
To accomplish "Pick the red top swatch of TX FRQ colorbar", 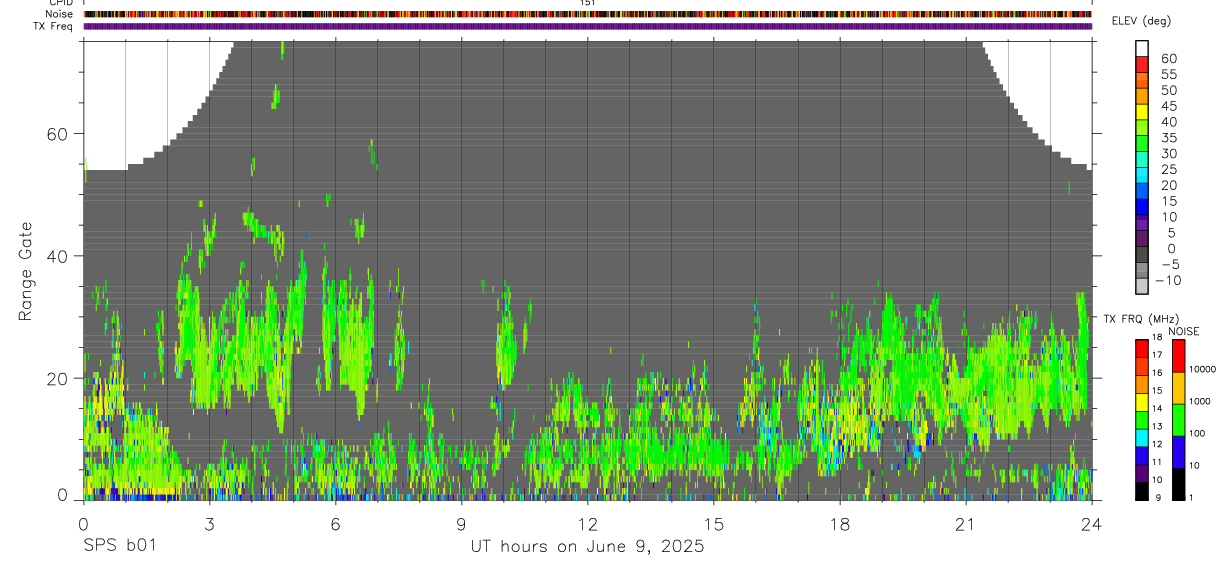I will point(1141,348).
